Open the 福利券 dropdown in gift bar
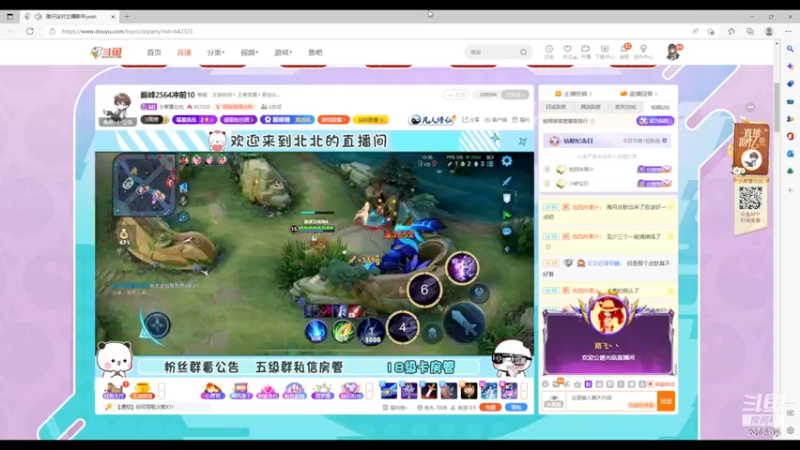 [x=395, y=408]
